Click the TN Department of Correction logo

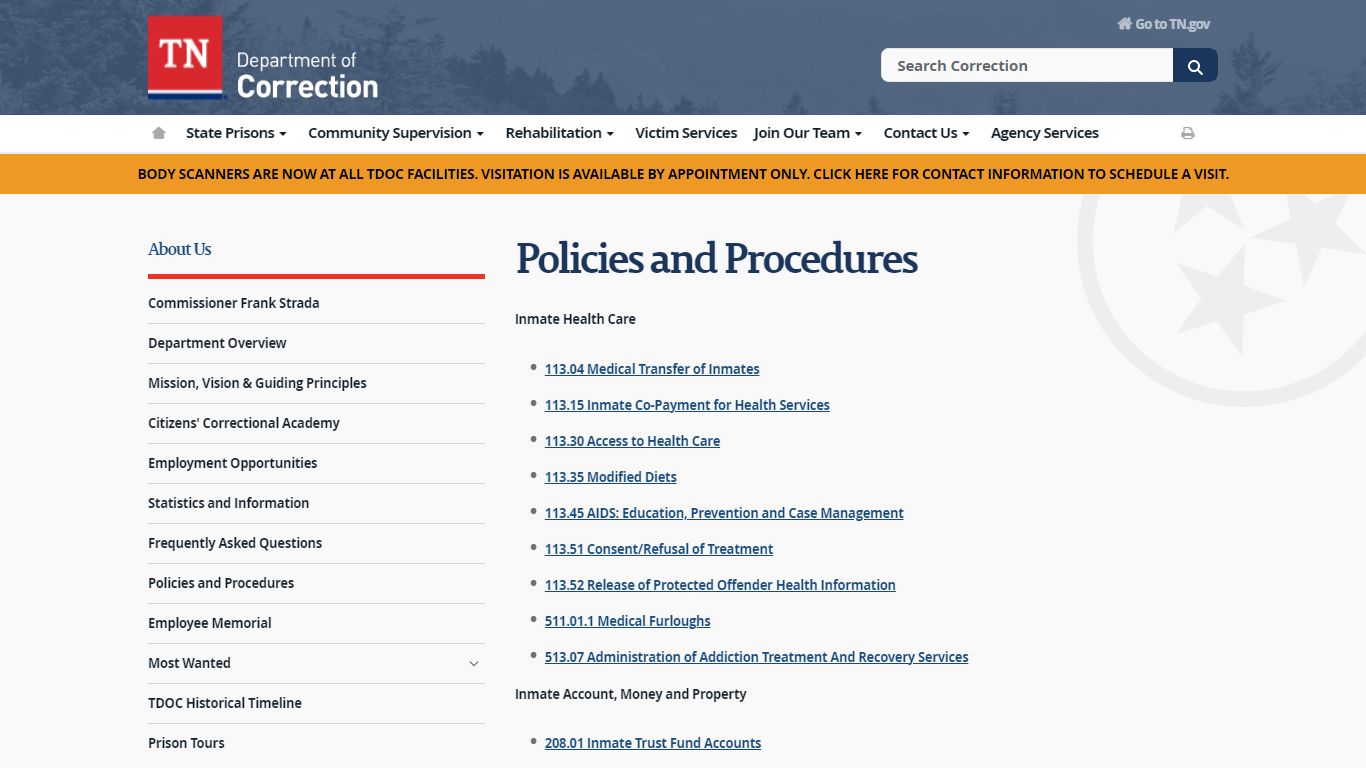tap(263, 58)
